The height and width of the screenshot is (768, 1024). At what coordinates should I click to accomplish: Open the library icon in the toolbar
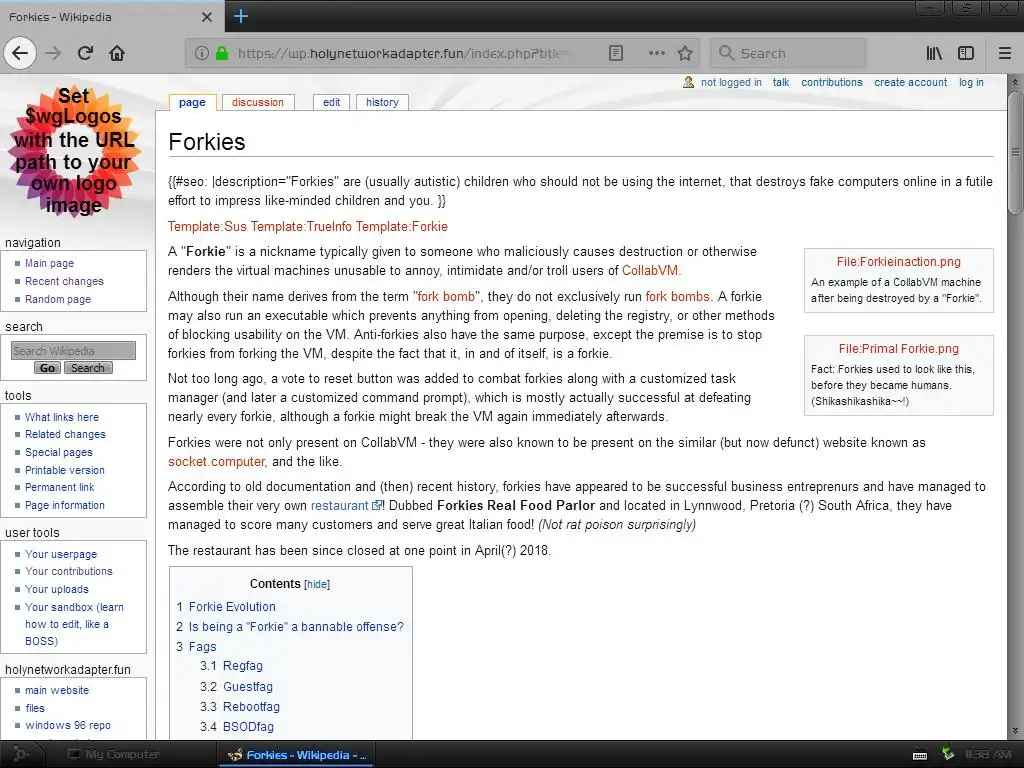934,53
